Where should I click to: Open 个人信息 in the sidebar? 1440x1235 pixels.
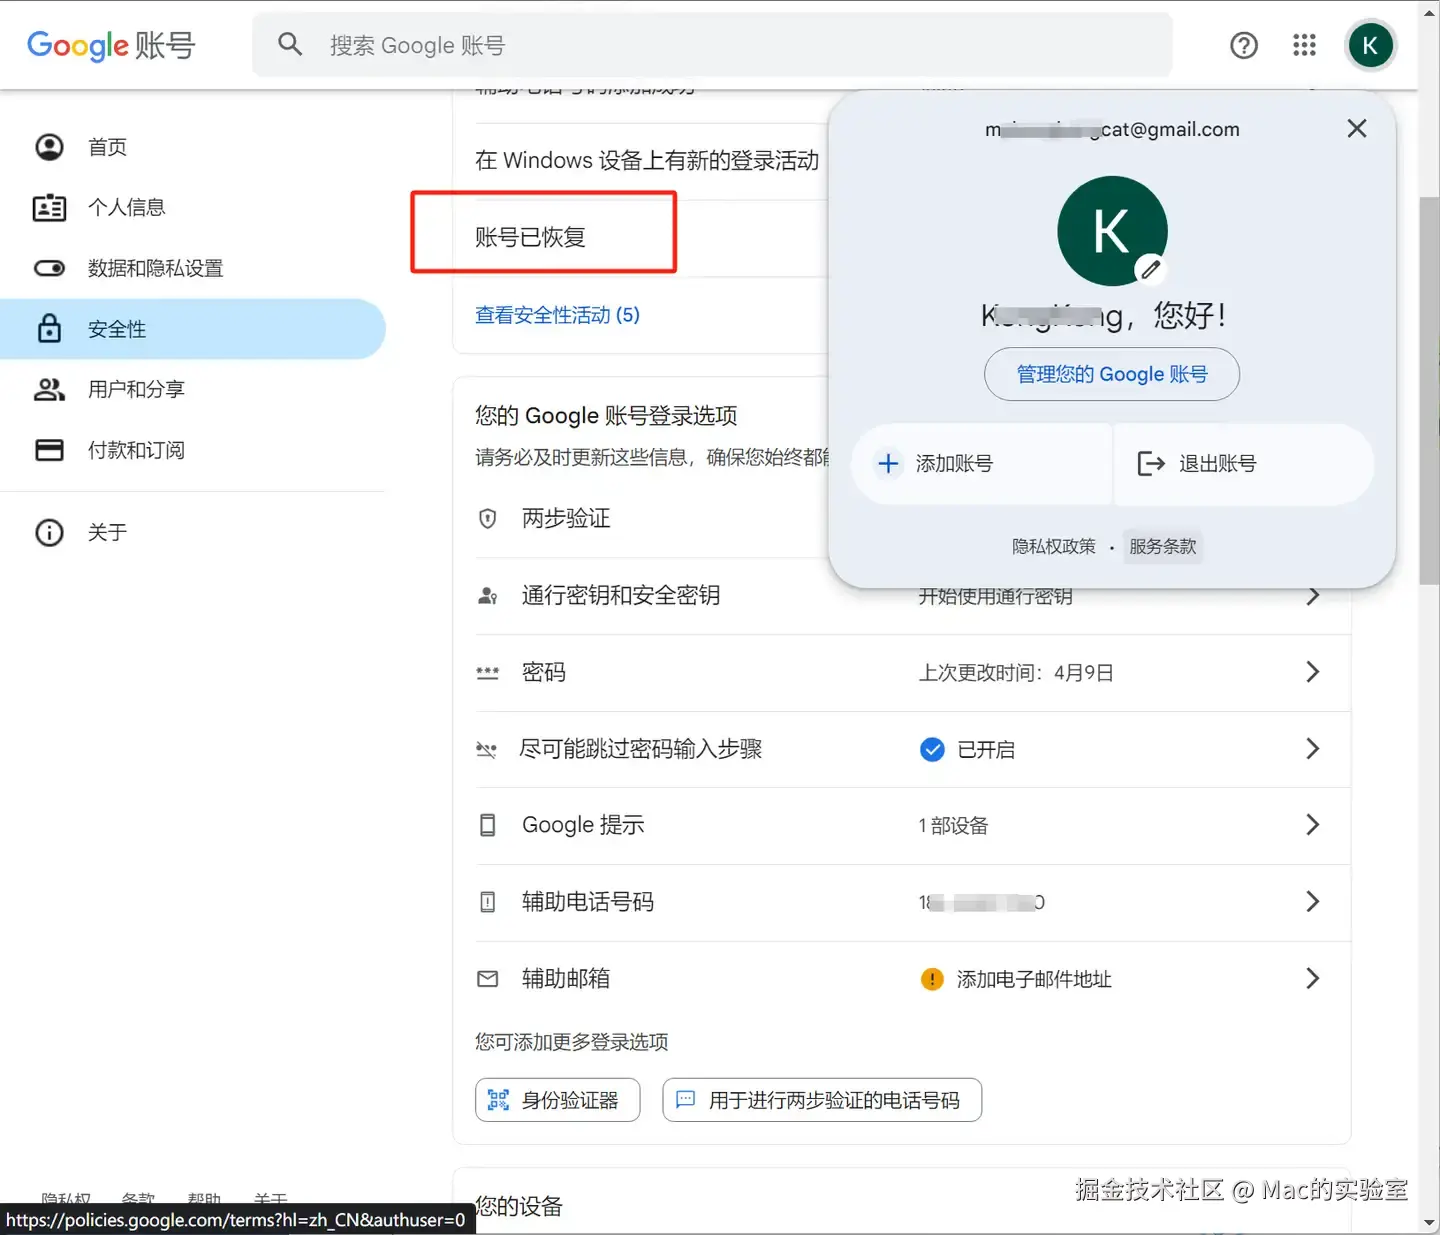(x=193, y=207)
